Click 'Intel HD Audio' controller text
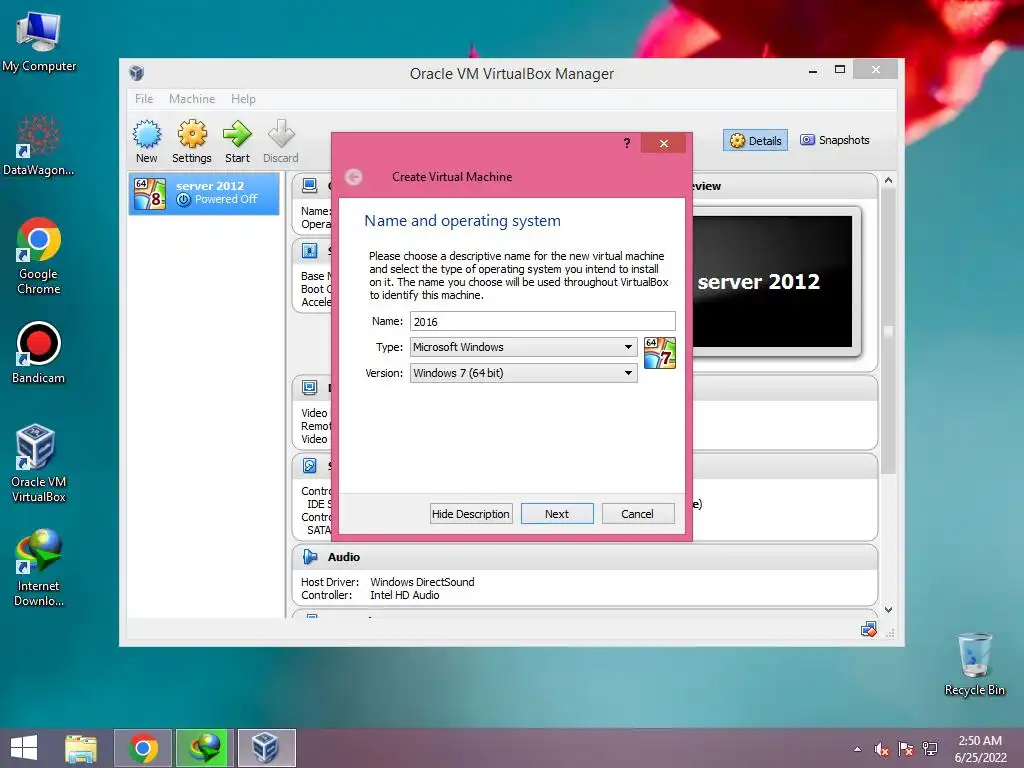Viewport: 1024px width, 768px height. (405, 595)
